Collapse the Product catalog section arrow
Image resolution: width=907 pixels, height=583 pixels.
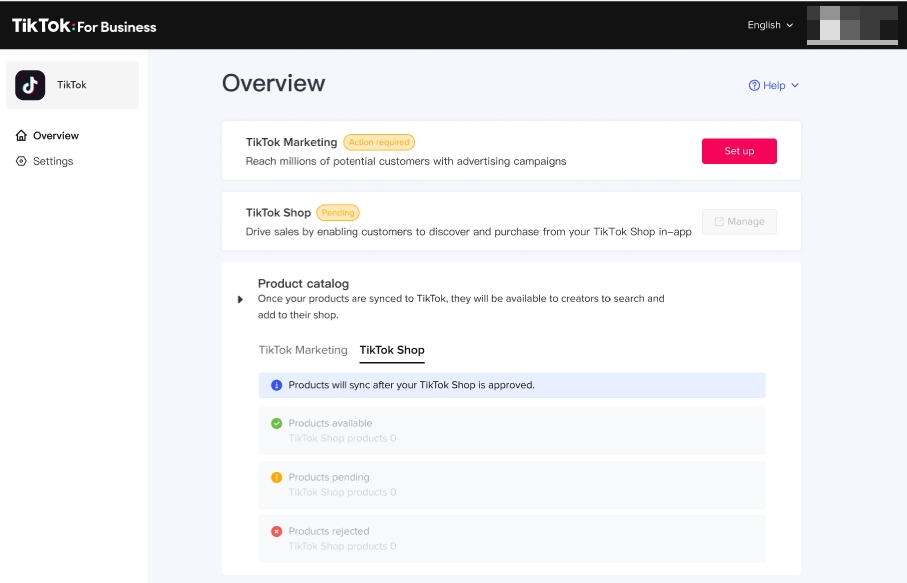click(240, 299)
